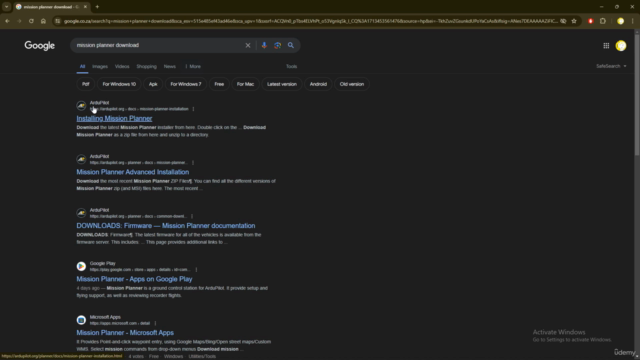
Task: Click the magnifier search button
Action: pos(291,45)
